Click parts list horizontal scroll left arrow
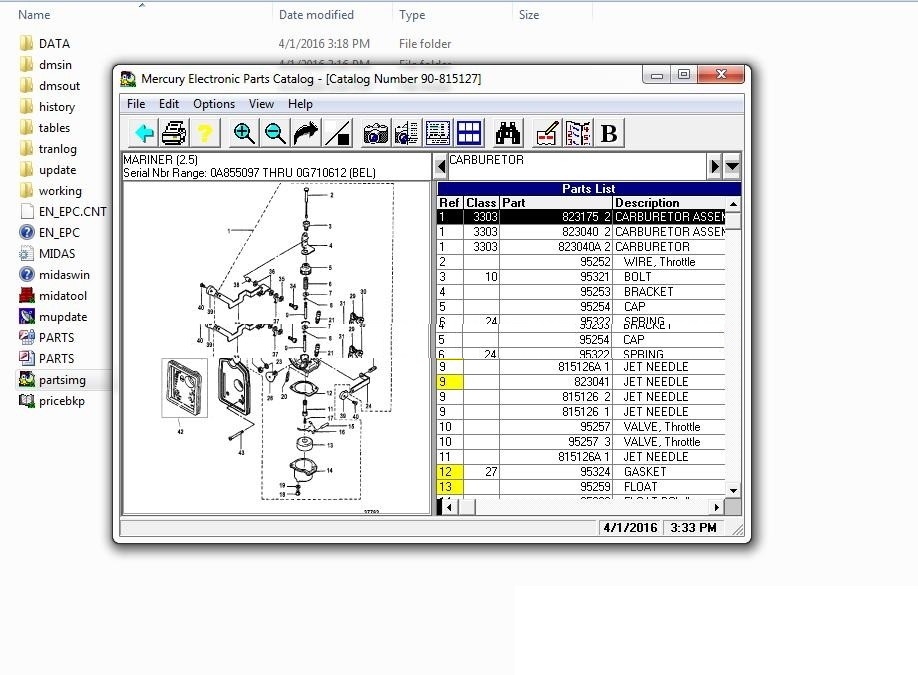 (449, 507)
